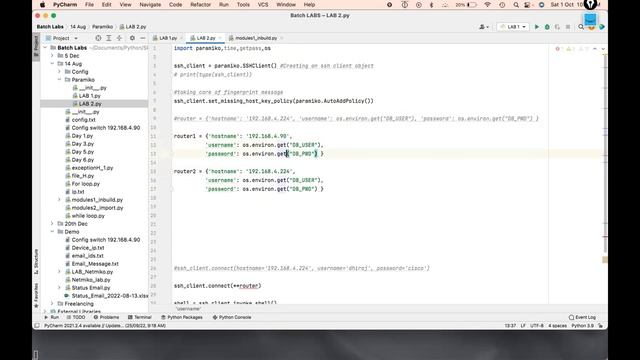The image size is (640, 360).
Task: Expand the Freelancing folder
Action: click(x=52, y=304)
